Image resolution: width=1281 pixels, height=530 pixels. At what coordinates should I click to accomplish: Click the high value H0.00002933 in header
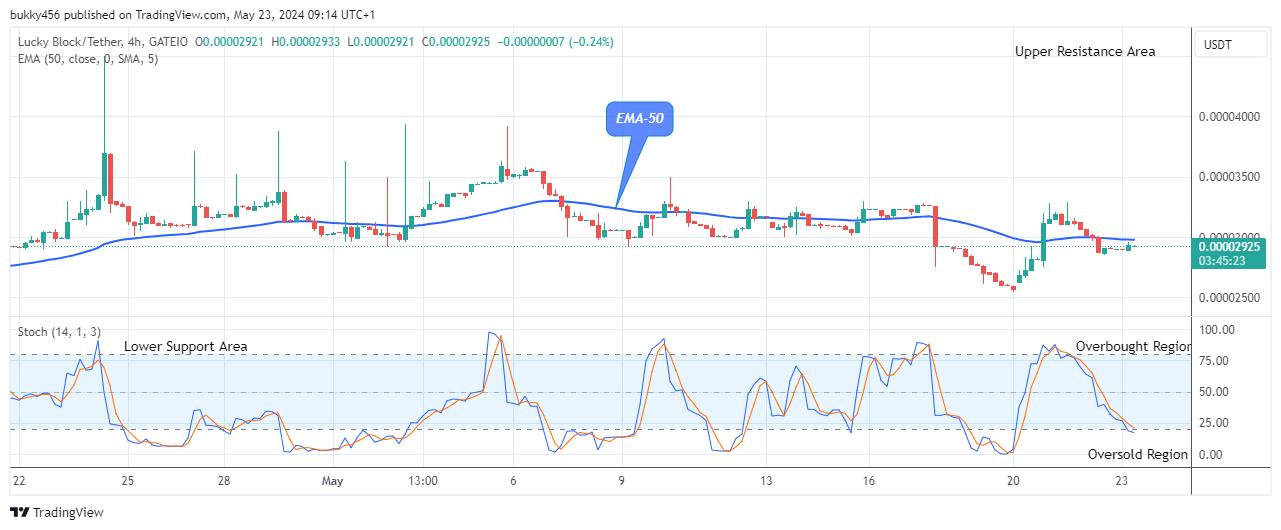tap(308, 42)
